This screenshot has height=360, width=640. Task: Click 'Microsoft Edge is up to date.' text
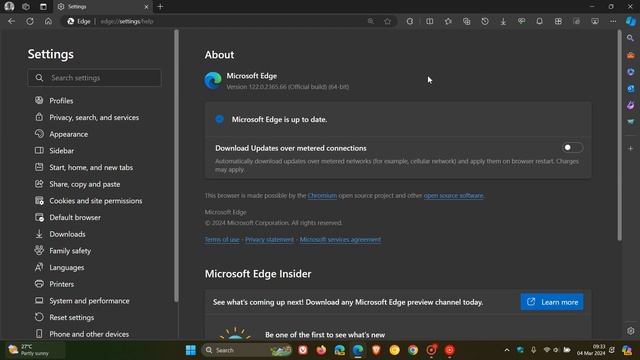click(x=279, y=120)
